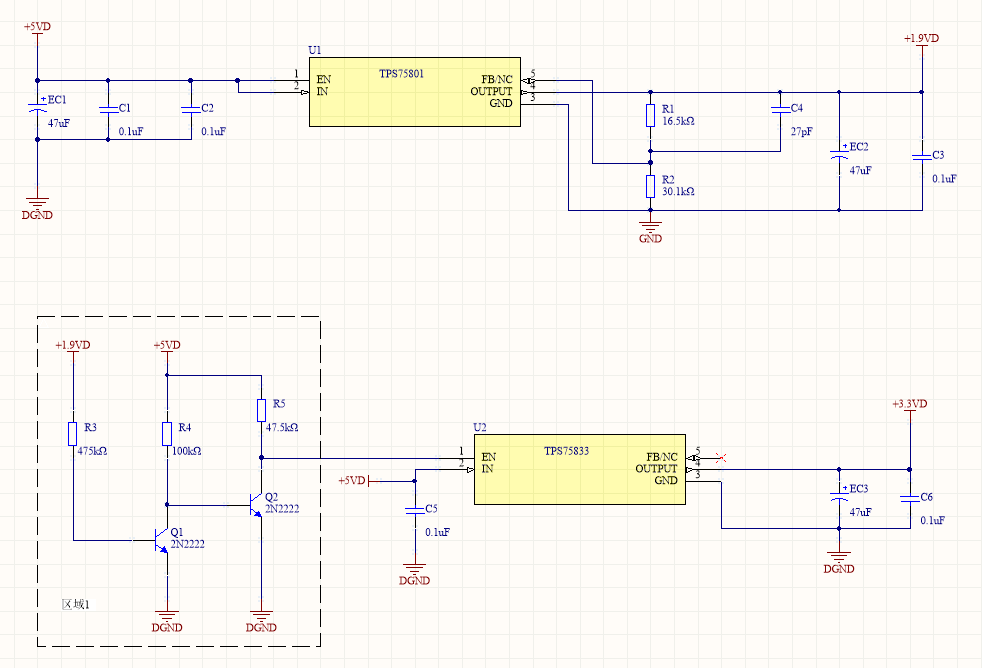
Task: Click the 47.5kΩ value label
Action: (x=282, y=428)
